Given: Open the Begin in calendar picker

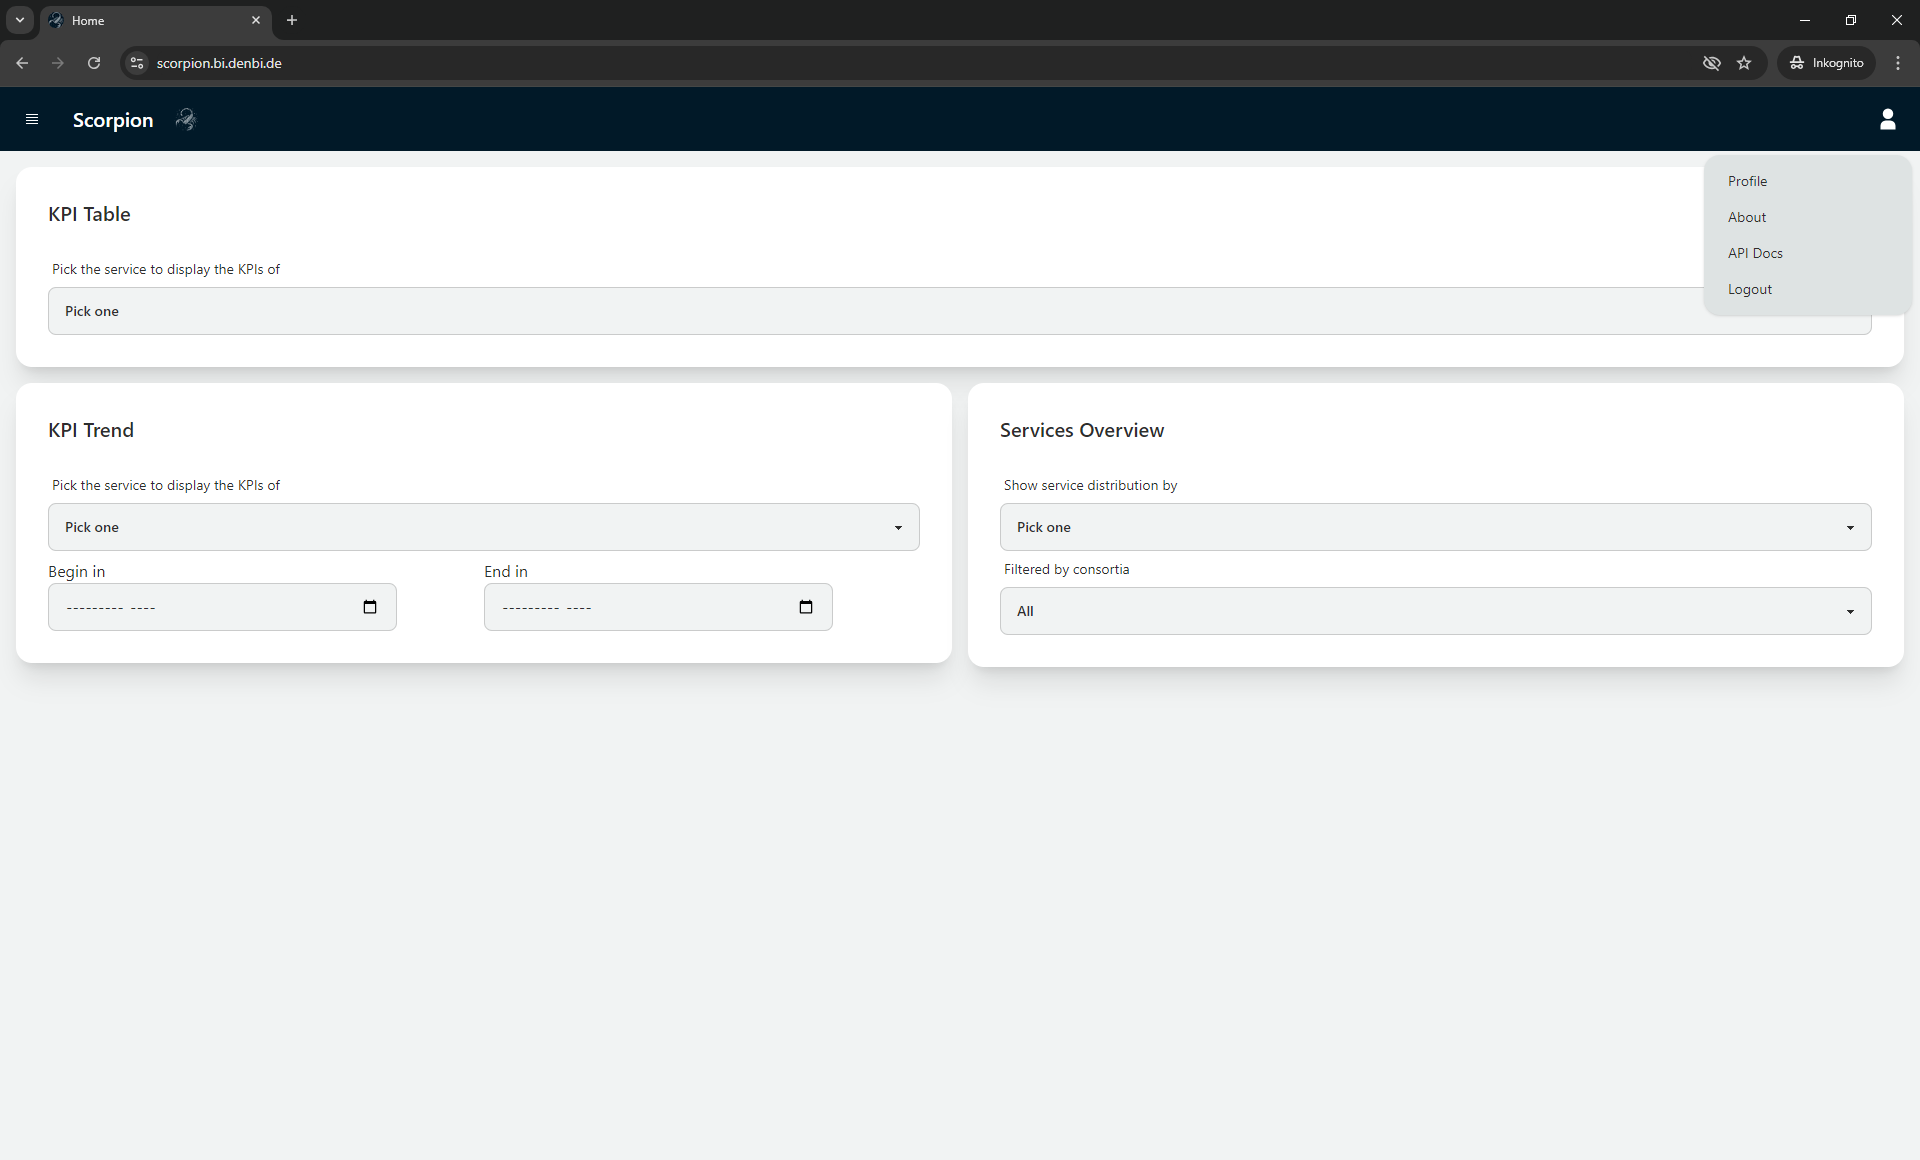Looking at the screenshot, I should [x=370, y=607].
